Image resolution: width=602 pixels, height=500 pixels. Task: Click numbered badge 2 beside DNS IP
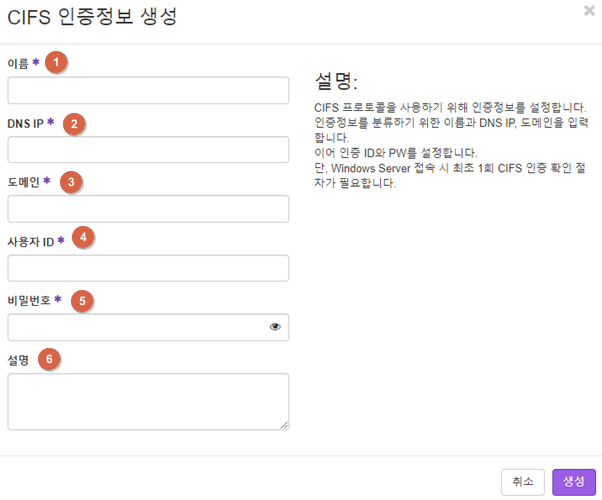(72, 123)
